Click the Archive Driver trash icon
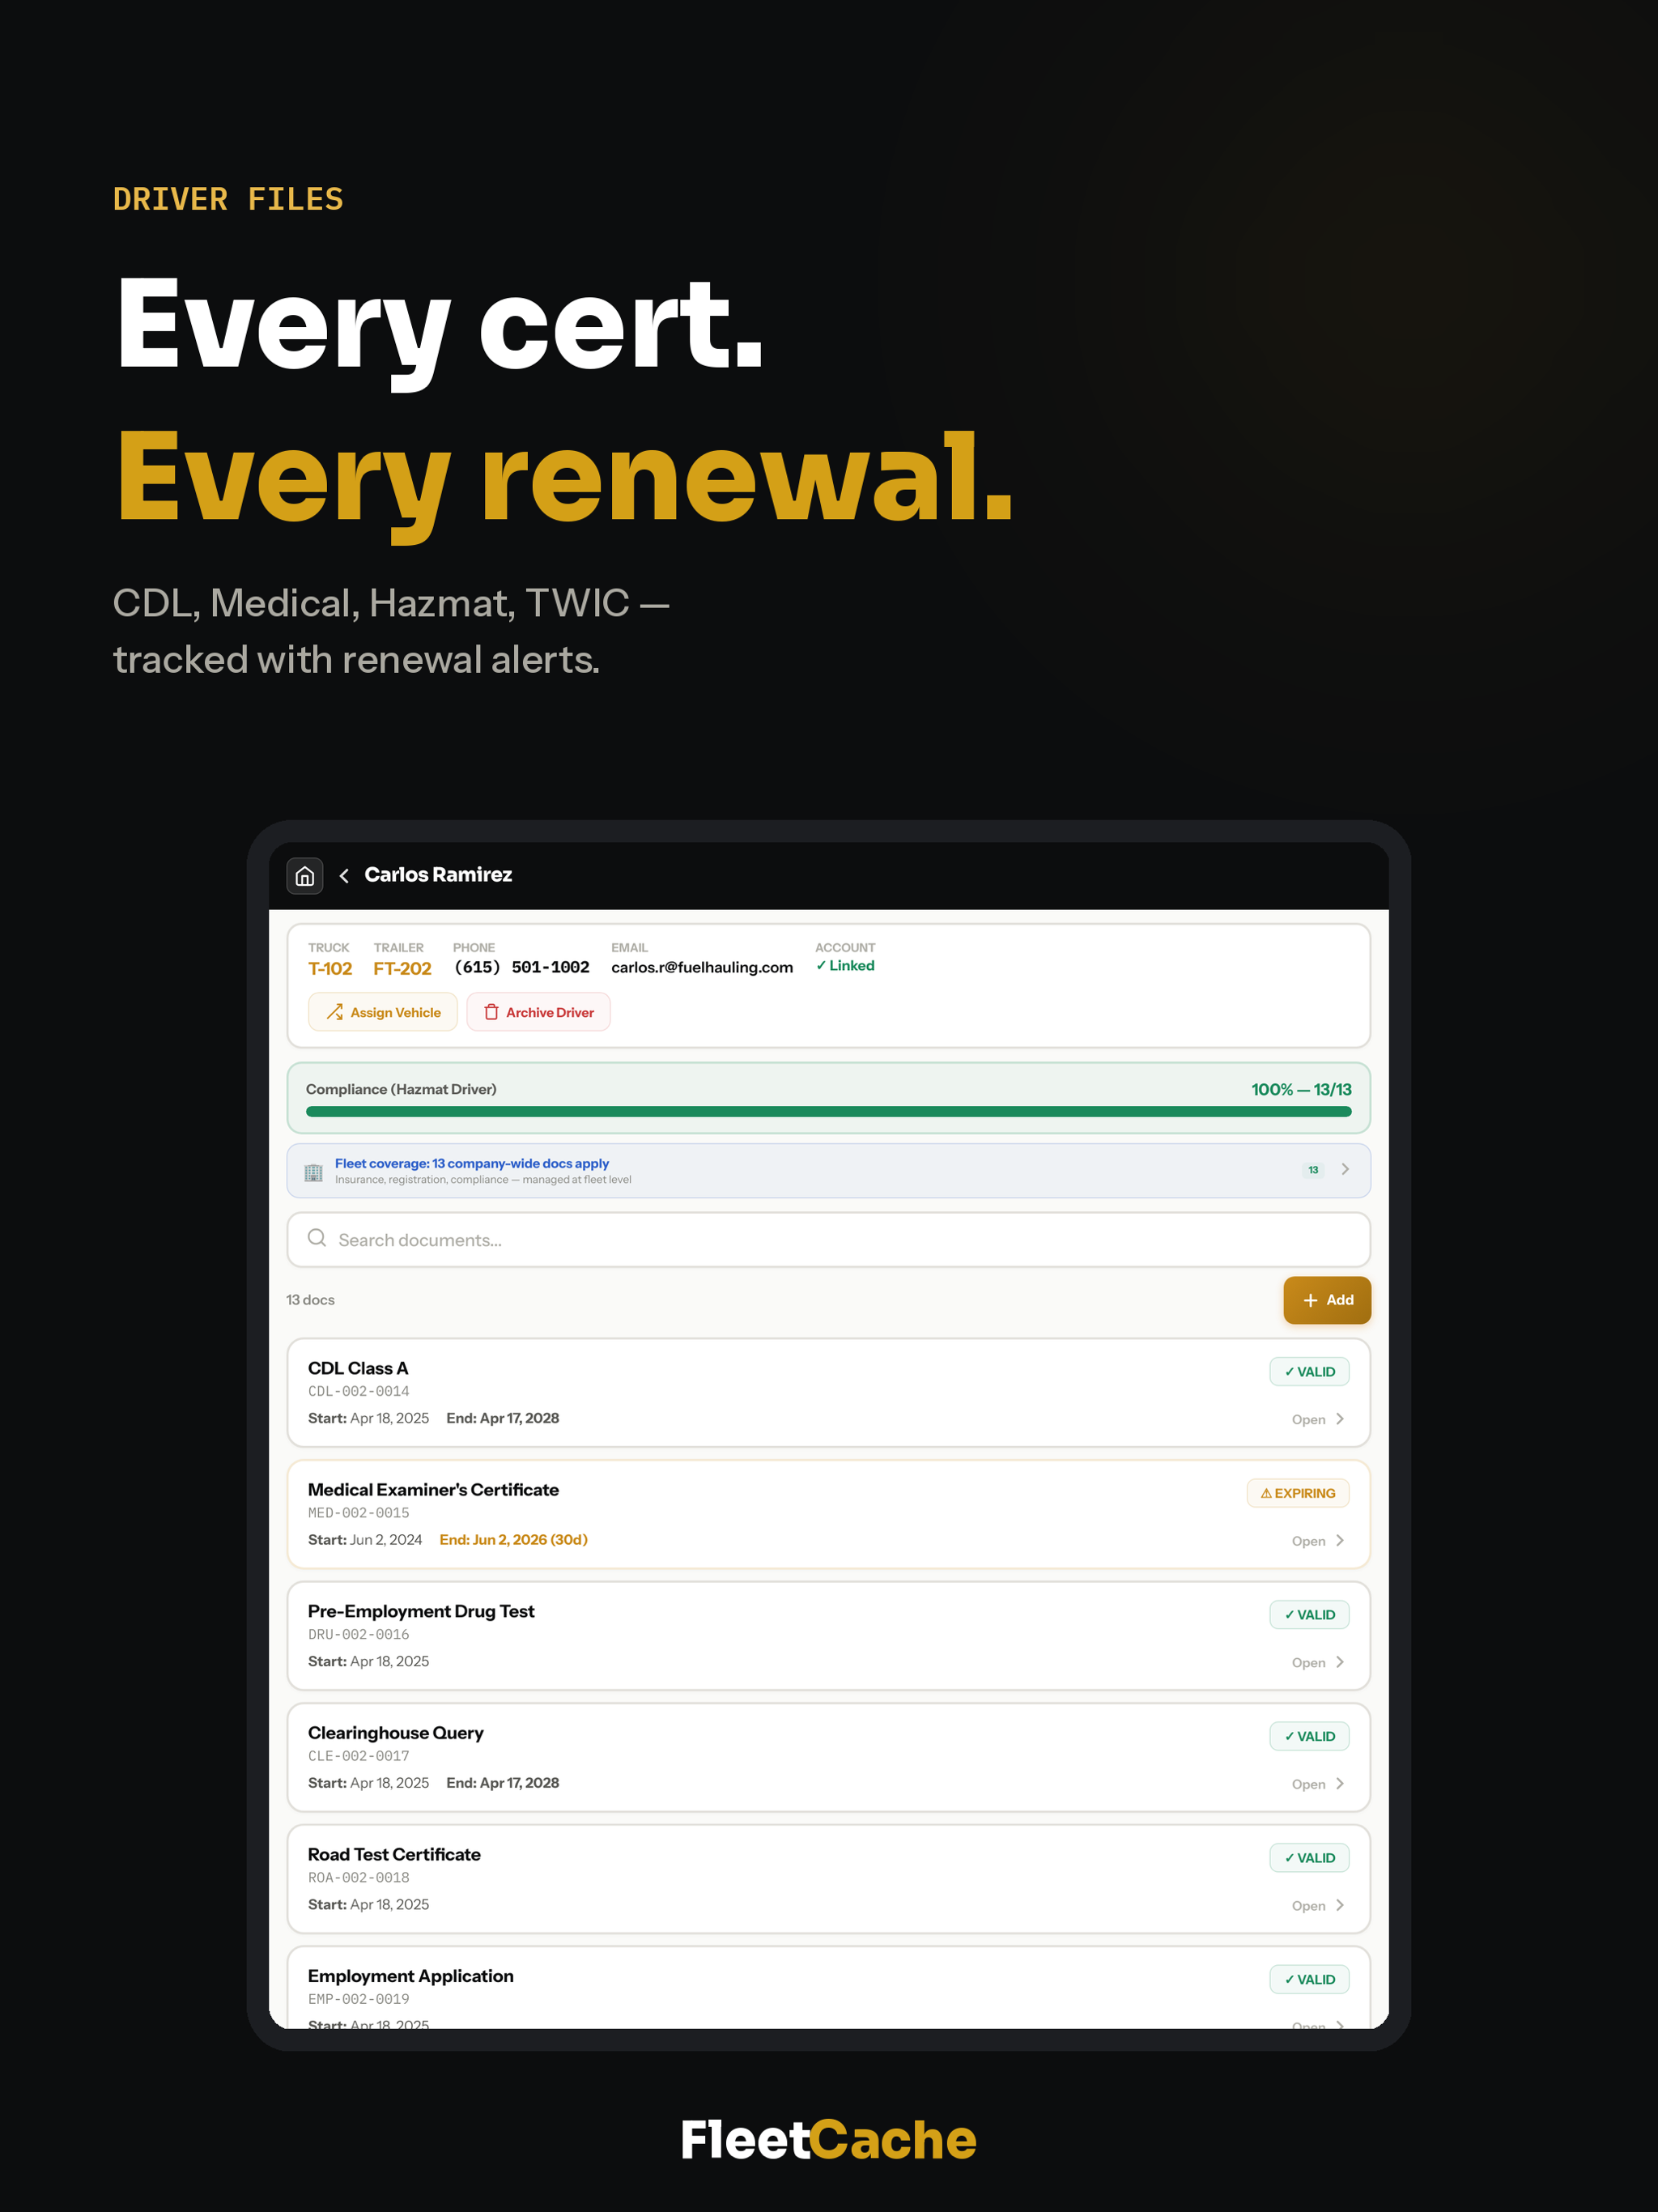The image size is (1658, 2212). pos(491,1012)
